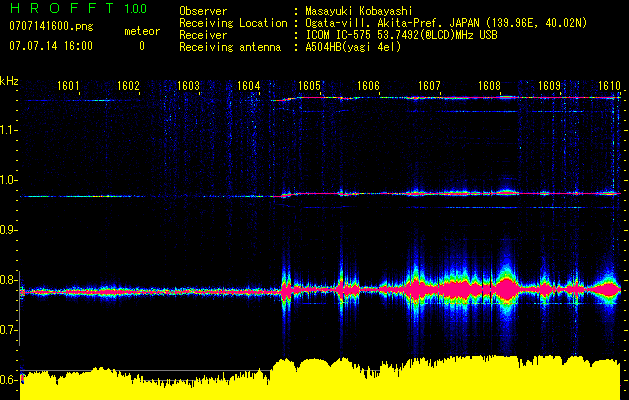Viewport: 629px width, 400px height.
Task: Click the 1.1 kHz axis label
Action: coord(8,130)
